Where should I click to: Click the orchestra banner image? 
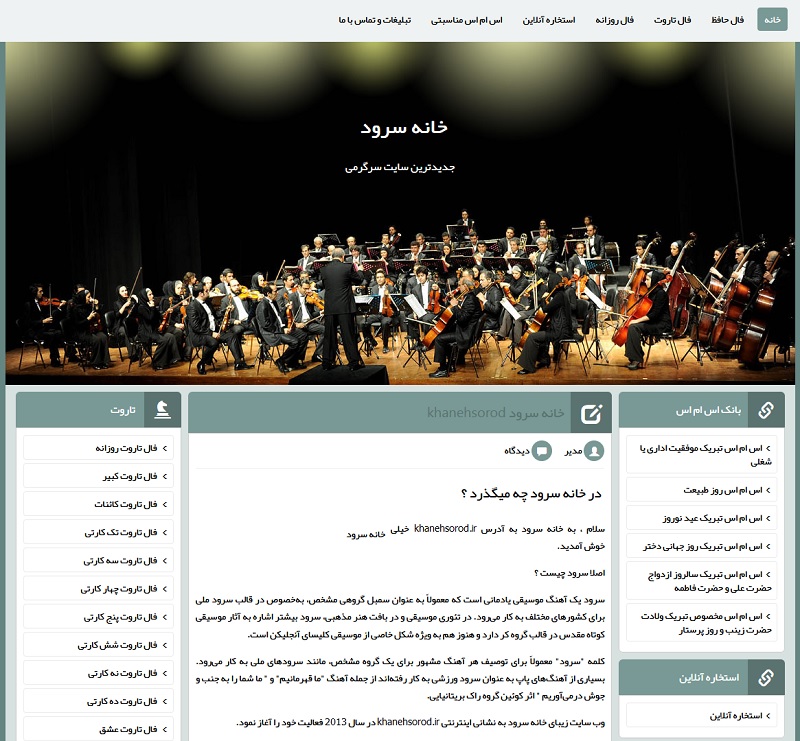400,213
